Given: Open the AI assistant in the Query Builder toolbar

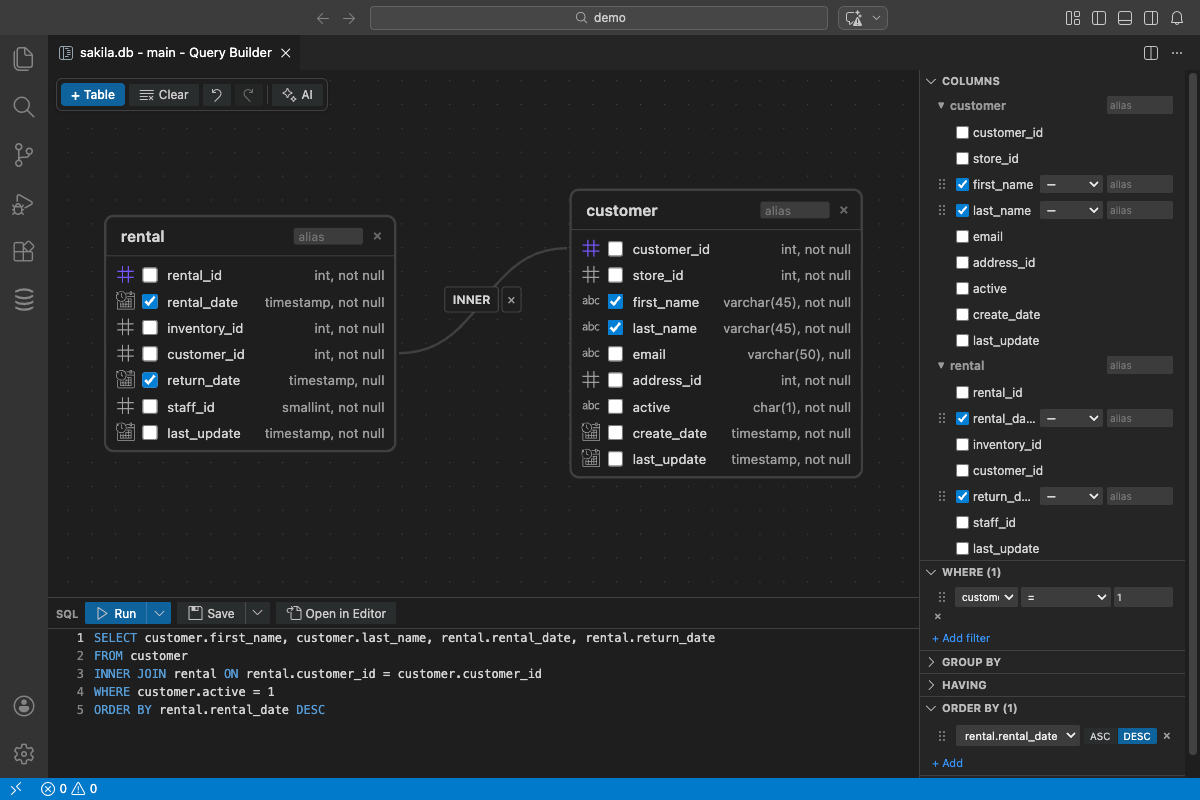Looking at the screenshot, I should tap(297, 94).
